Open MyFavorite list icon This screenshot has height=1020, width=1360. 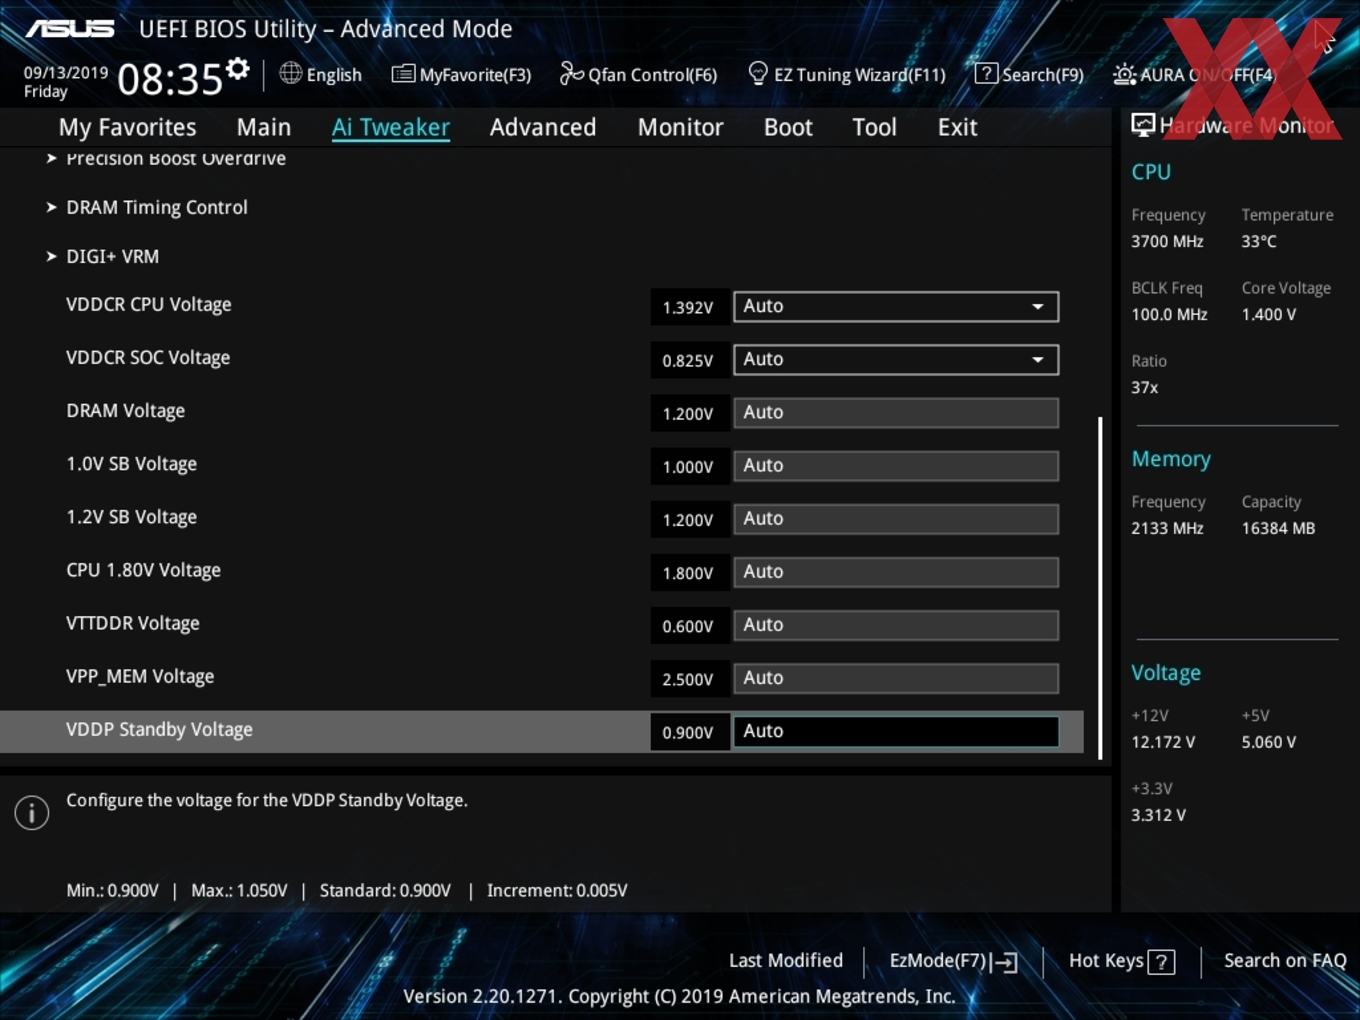403,74
